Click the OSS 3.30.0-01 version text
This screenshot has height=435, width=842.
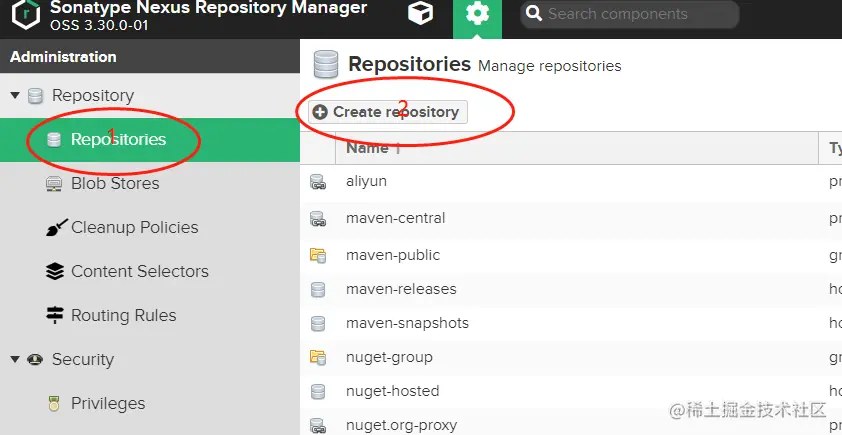click(x=99, y=25)
